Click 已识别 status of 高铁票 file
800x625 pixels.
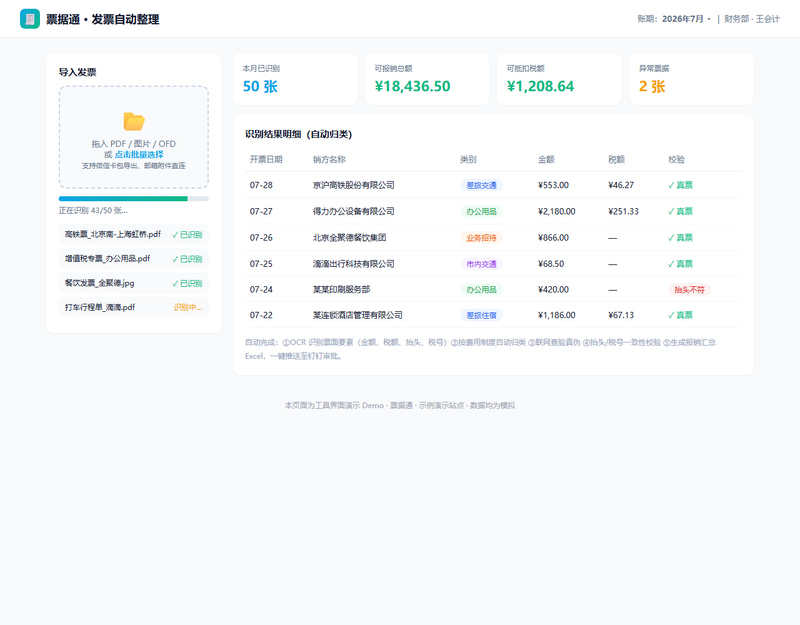click(x=187, y=235)
